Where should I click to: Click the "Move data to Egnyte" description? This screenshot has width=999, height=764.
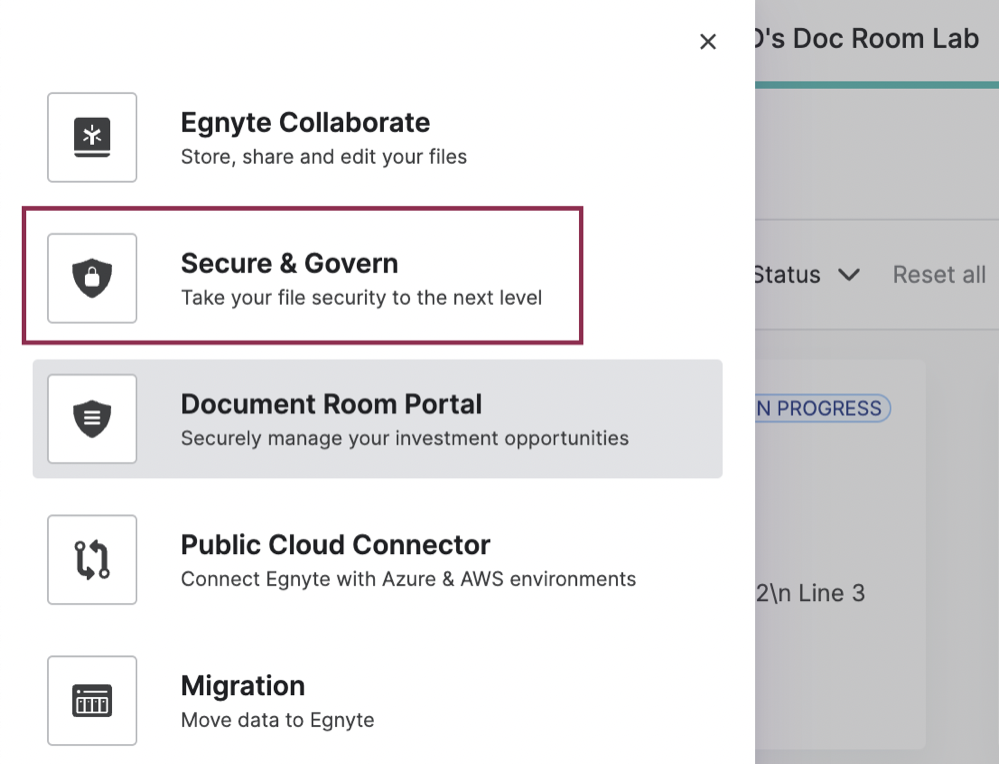[x=278, y=720]
